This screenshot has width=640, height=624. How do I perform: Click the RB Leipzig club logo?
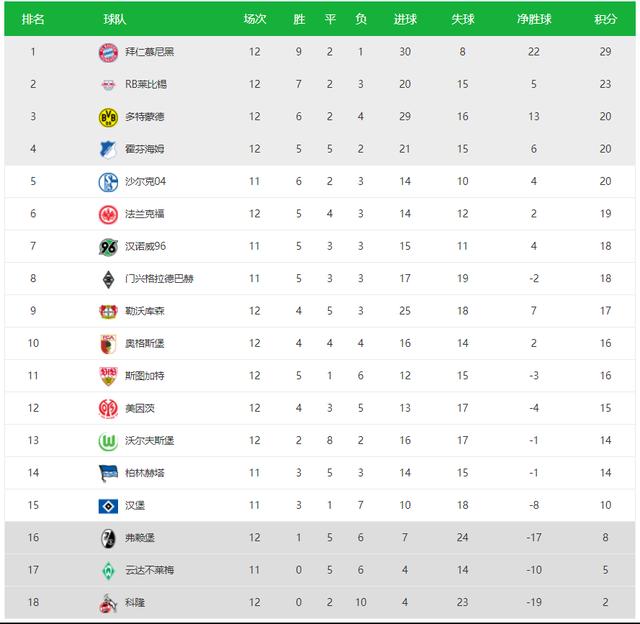pyautogui.click(x=108, y=84)
